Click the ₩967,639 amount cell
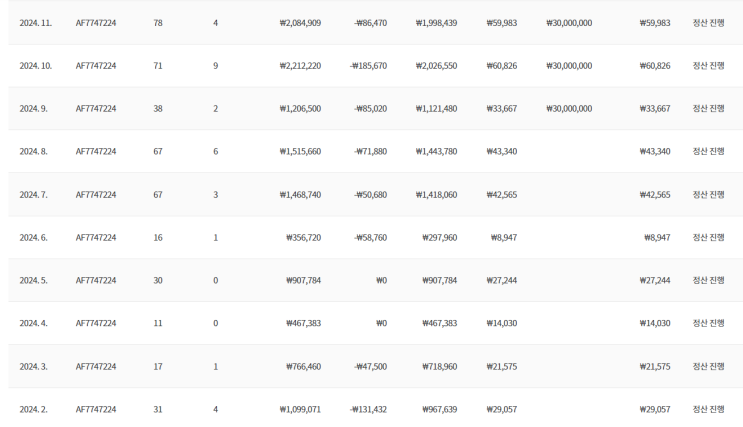The image size is (743, 427). coord(439,410)
